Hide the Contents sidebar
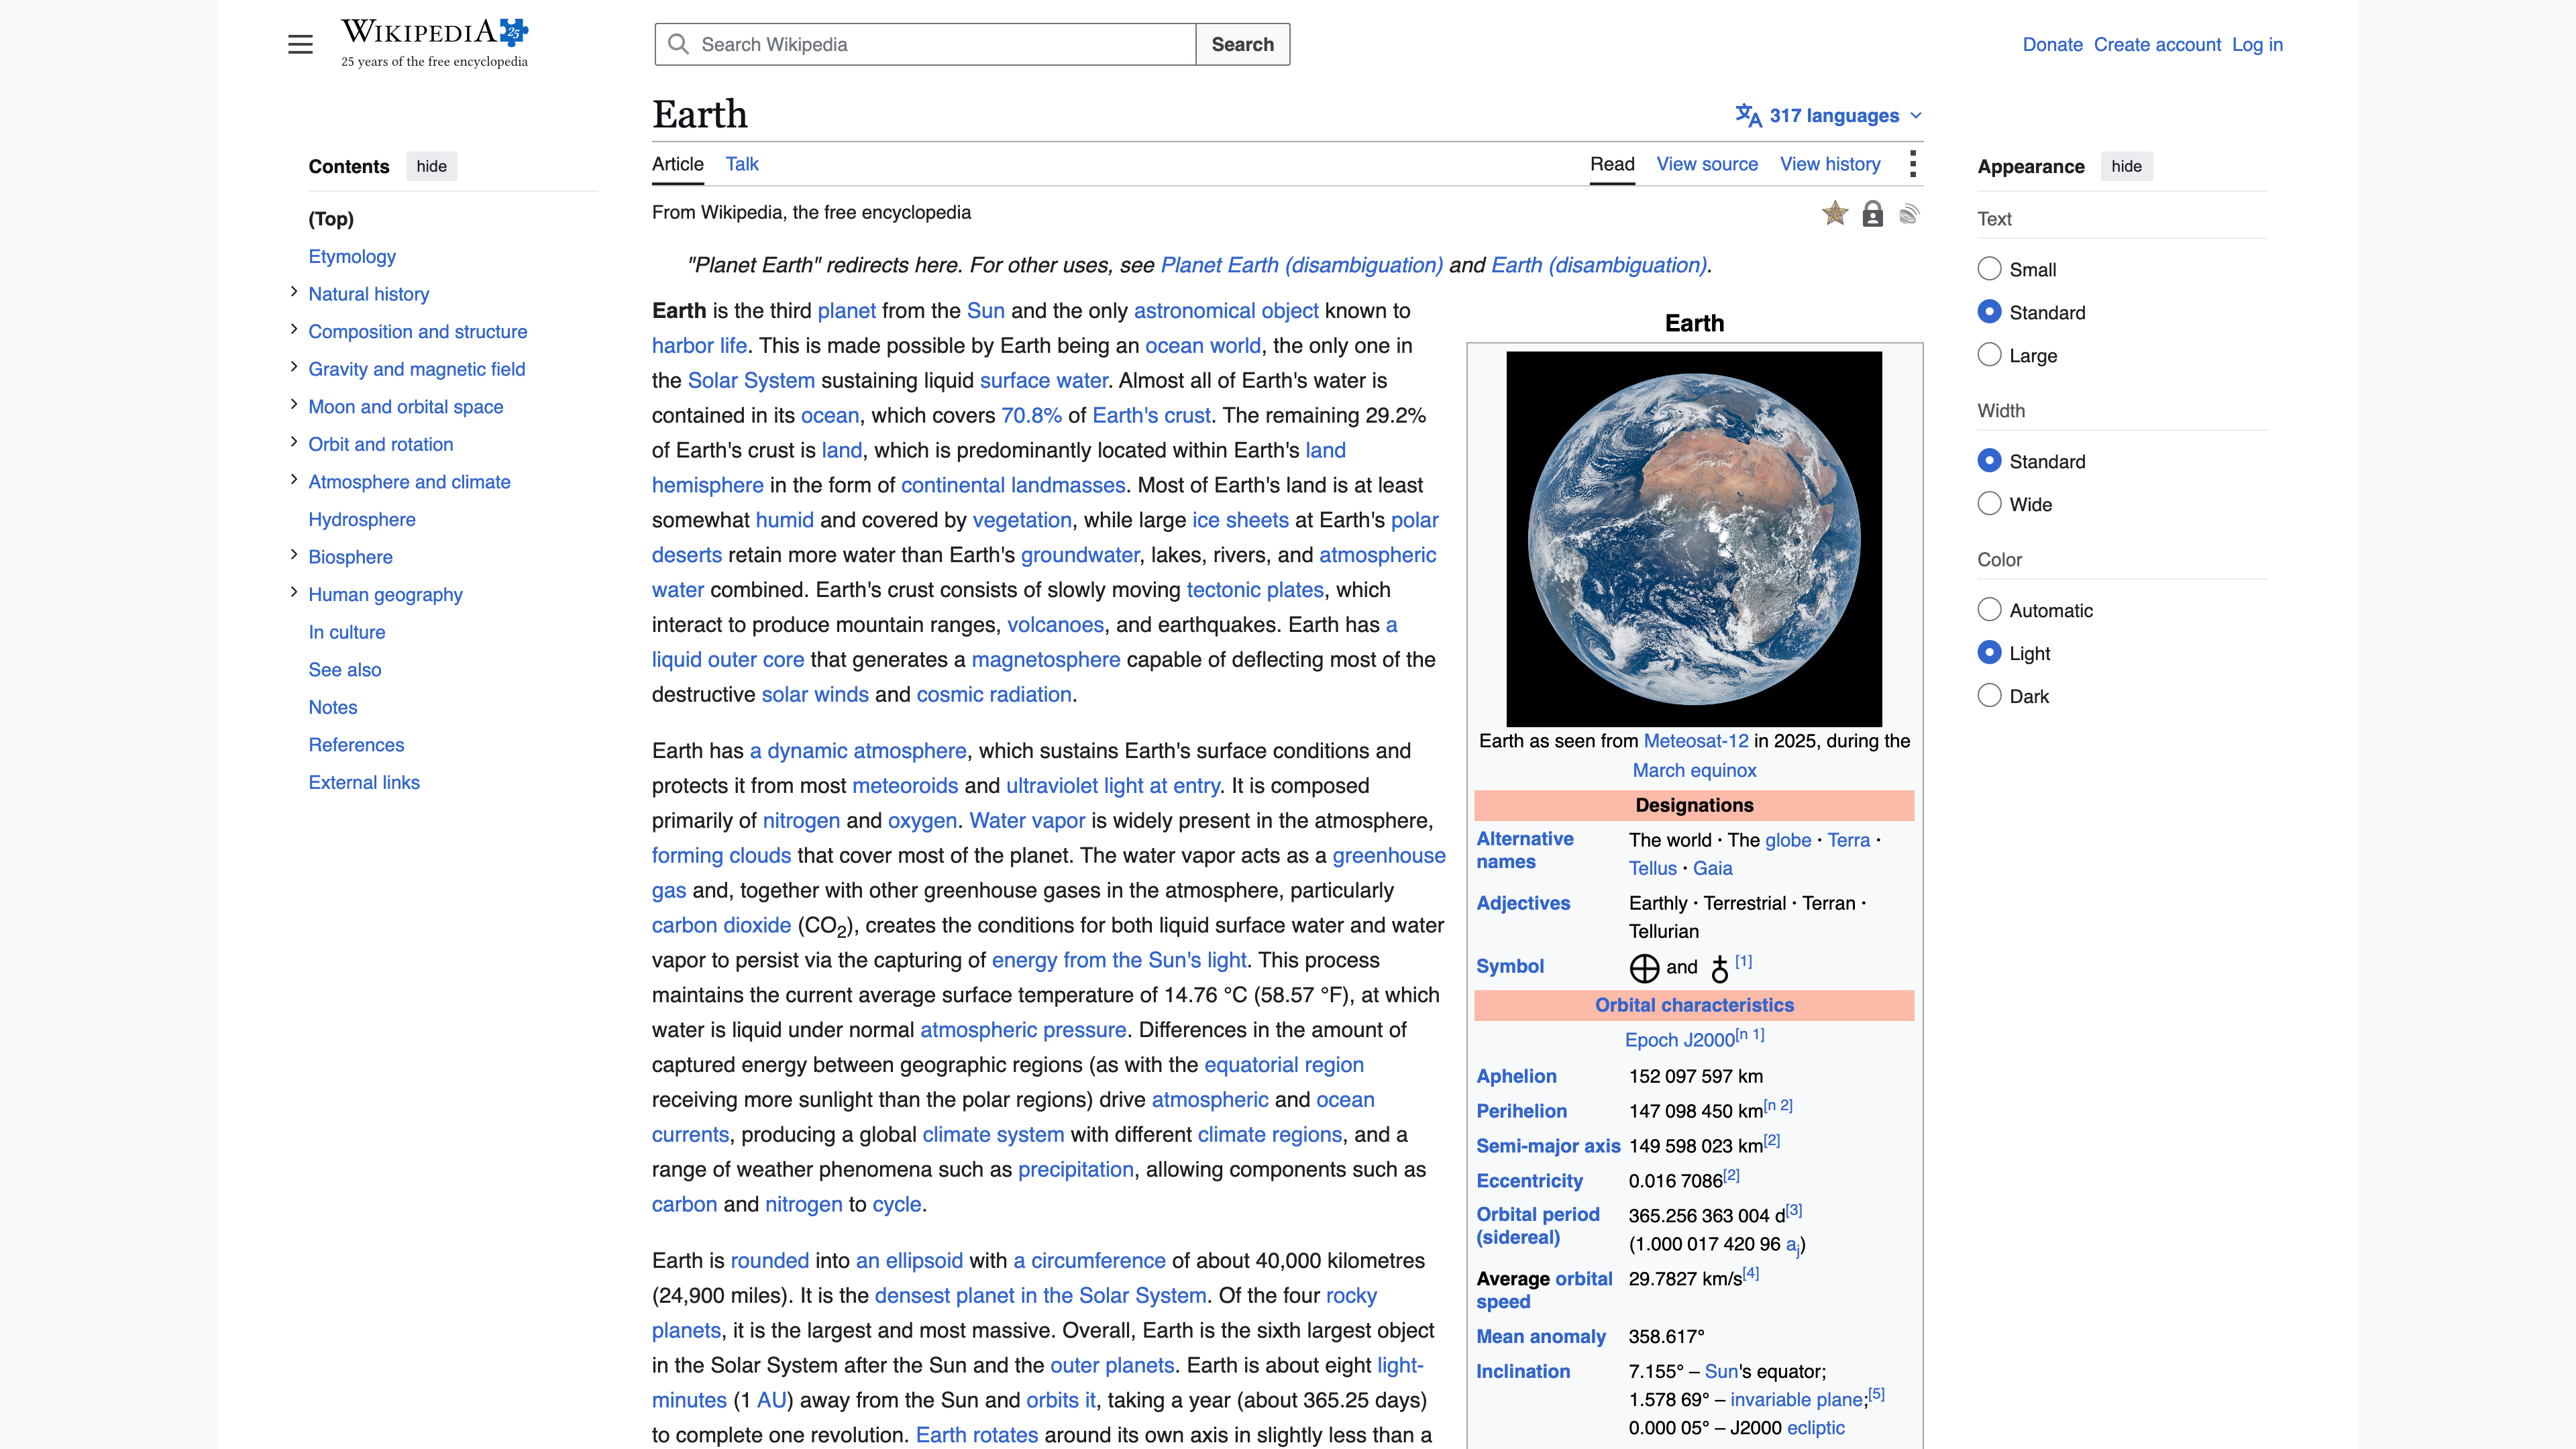This screenshot has height=1449, width=2576. [432, 166]
